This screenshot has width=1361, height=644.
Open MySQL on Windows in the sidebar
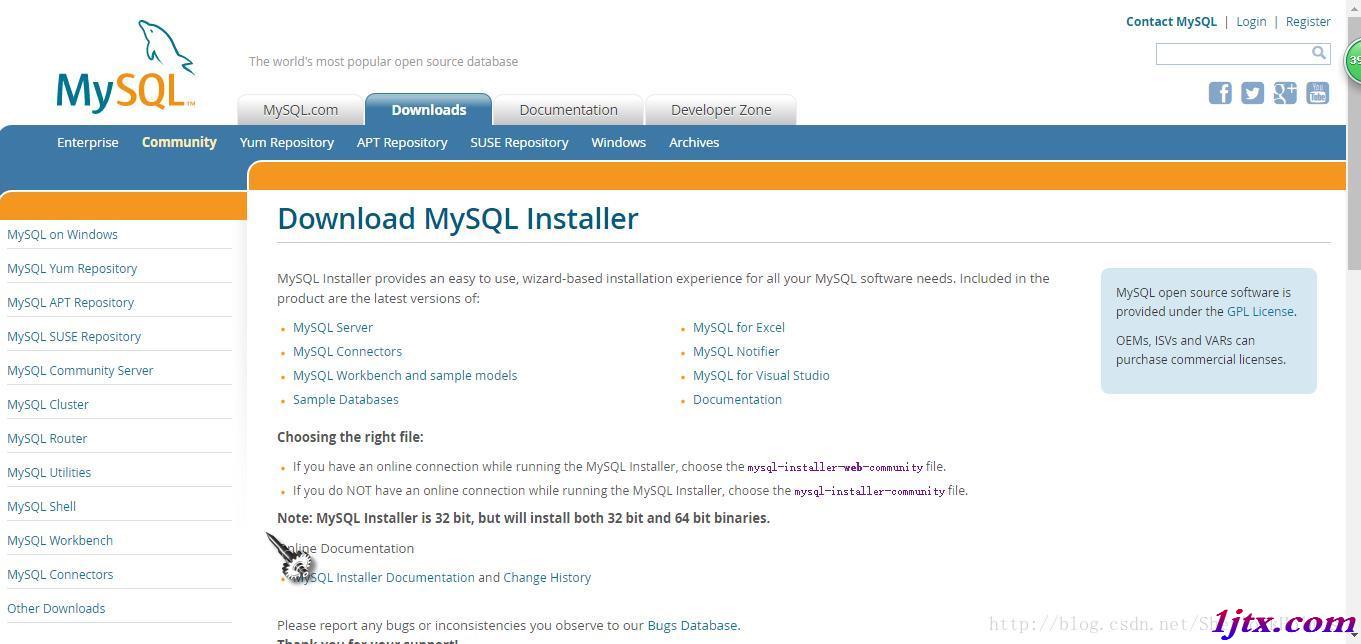62,234
